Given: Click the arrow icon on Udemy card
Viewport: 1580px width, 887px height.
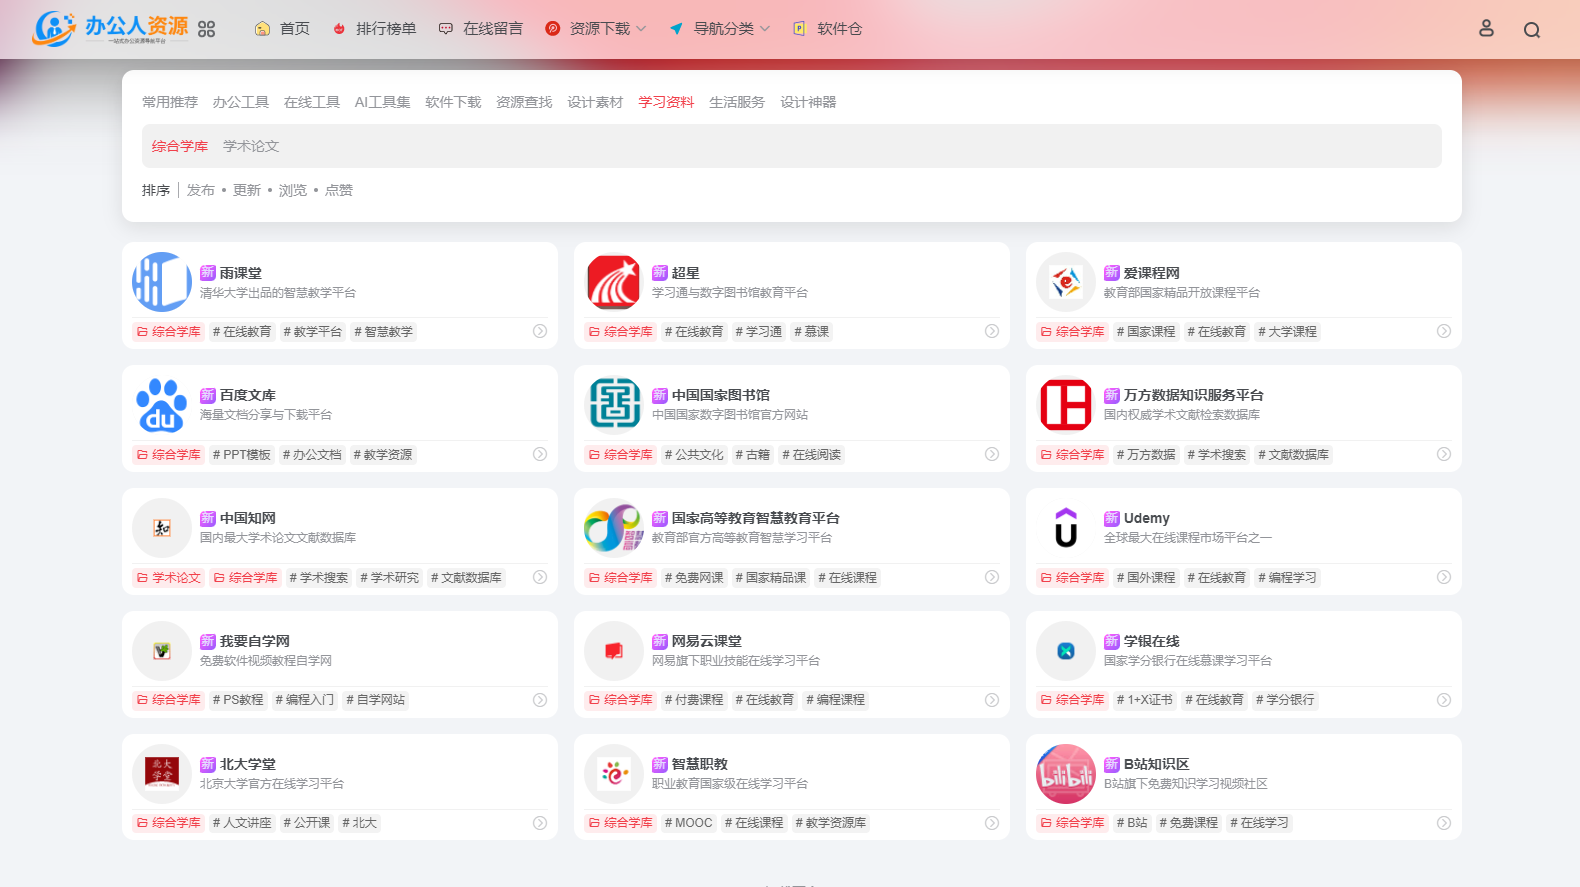Looking at the screenshot, I should pyautogui.click(x=1444, y=577).
